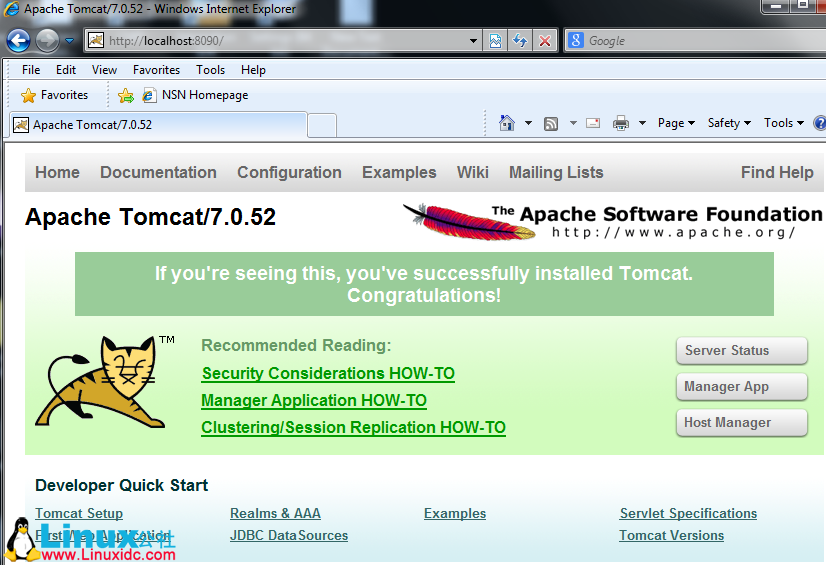Open Clustering/Session Replication HOW-TO link
This screenshot has width=826, height=565.
[353, 428]
